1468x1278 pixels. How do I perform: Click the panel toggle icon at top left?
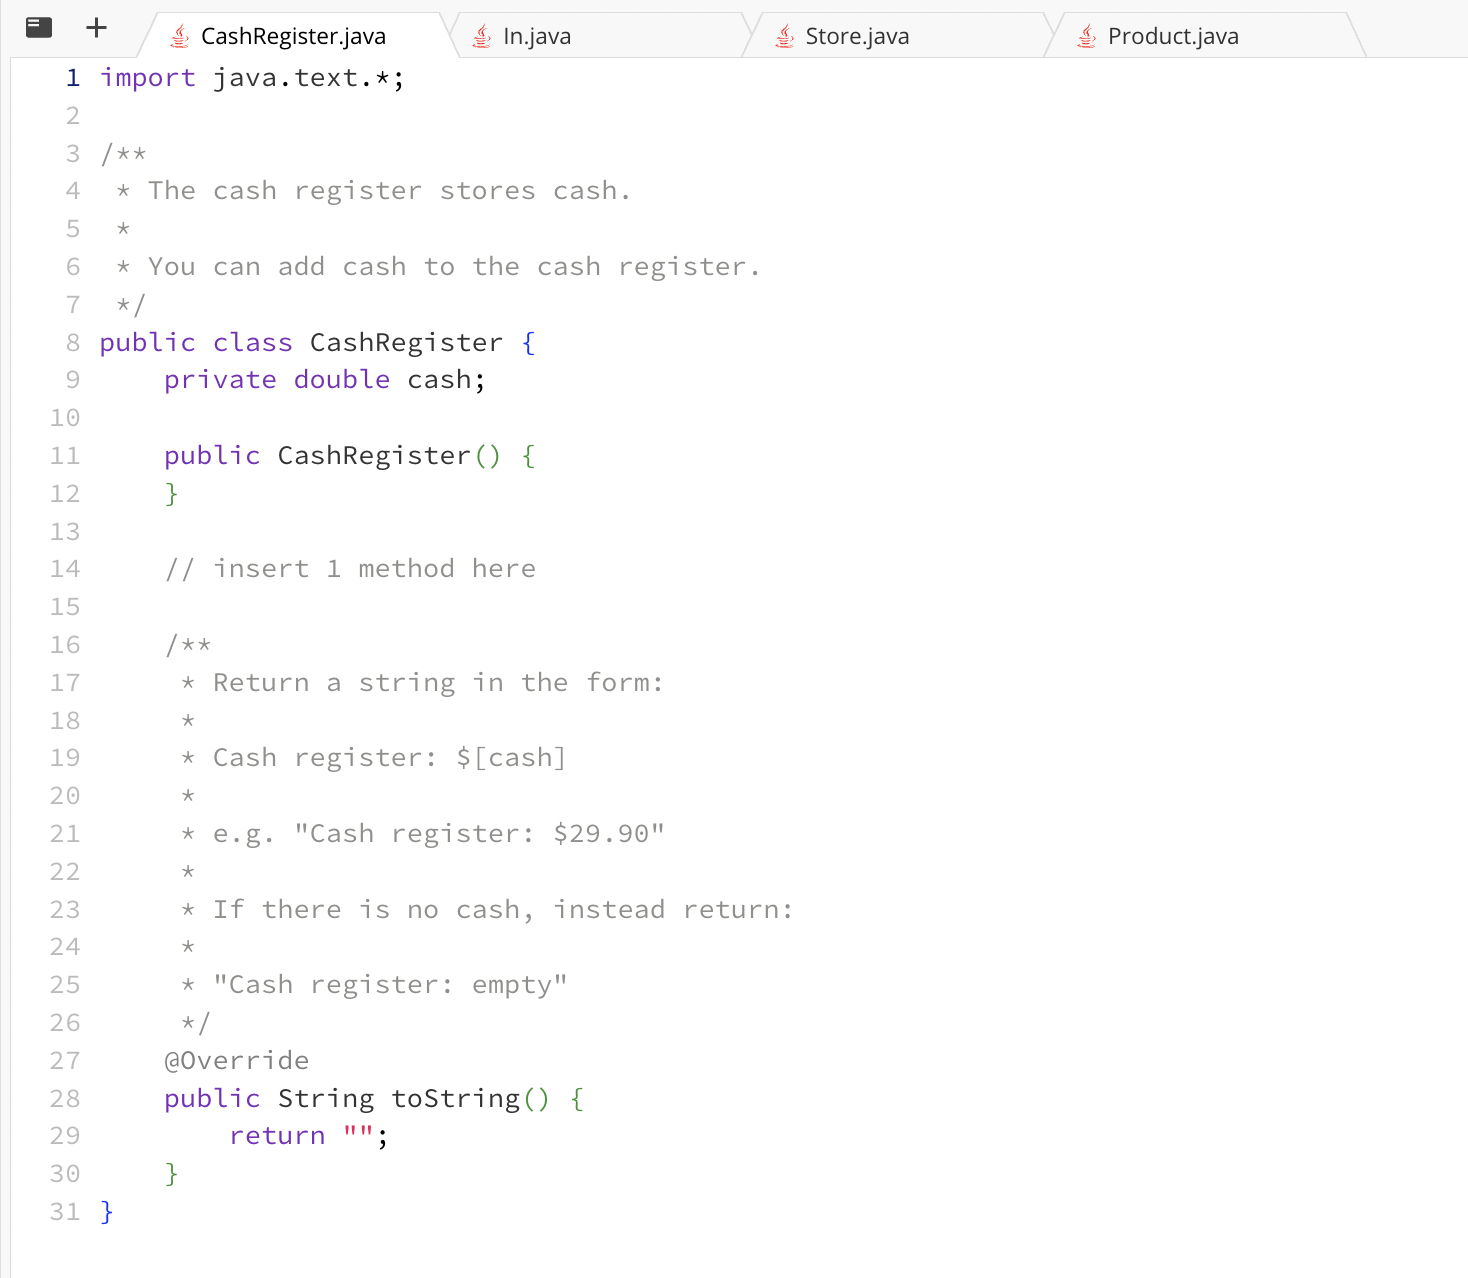pyautogui.click(x=38, y=27)
